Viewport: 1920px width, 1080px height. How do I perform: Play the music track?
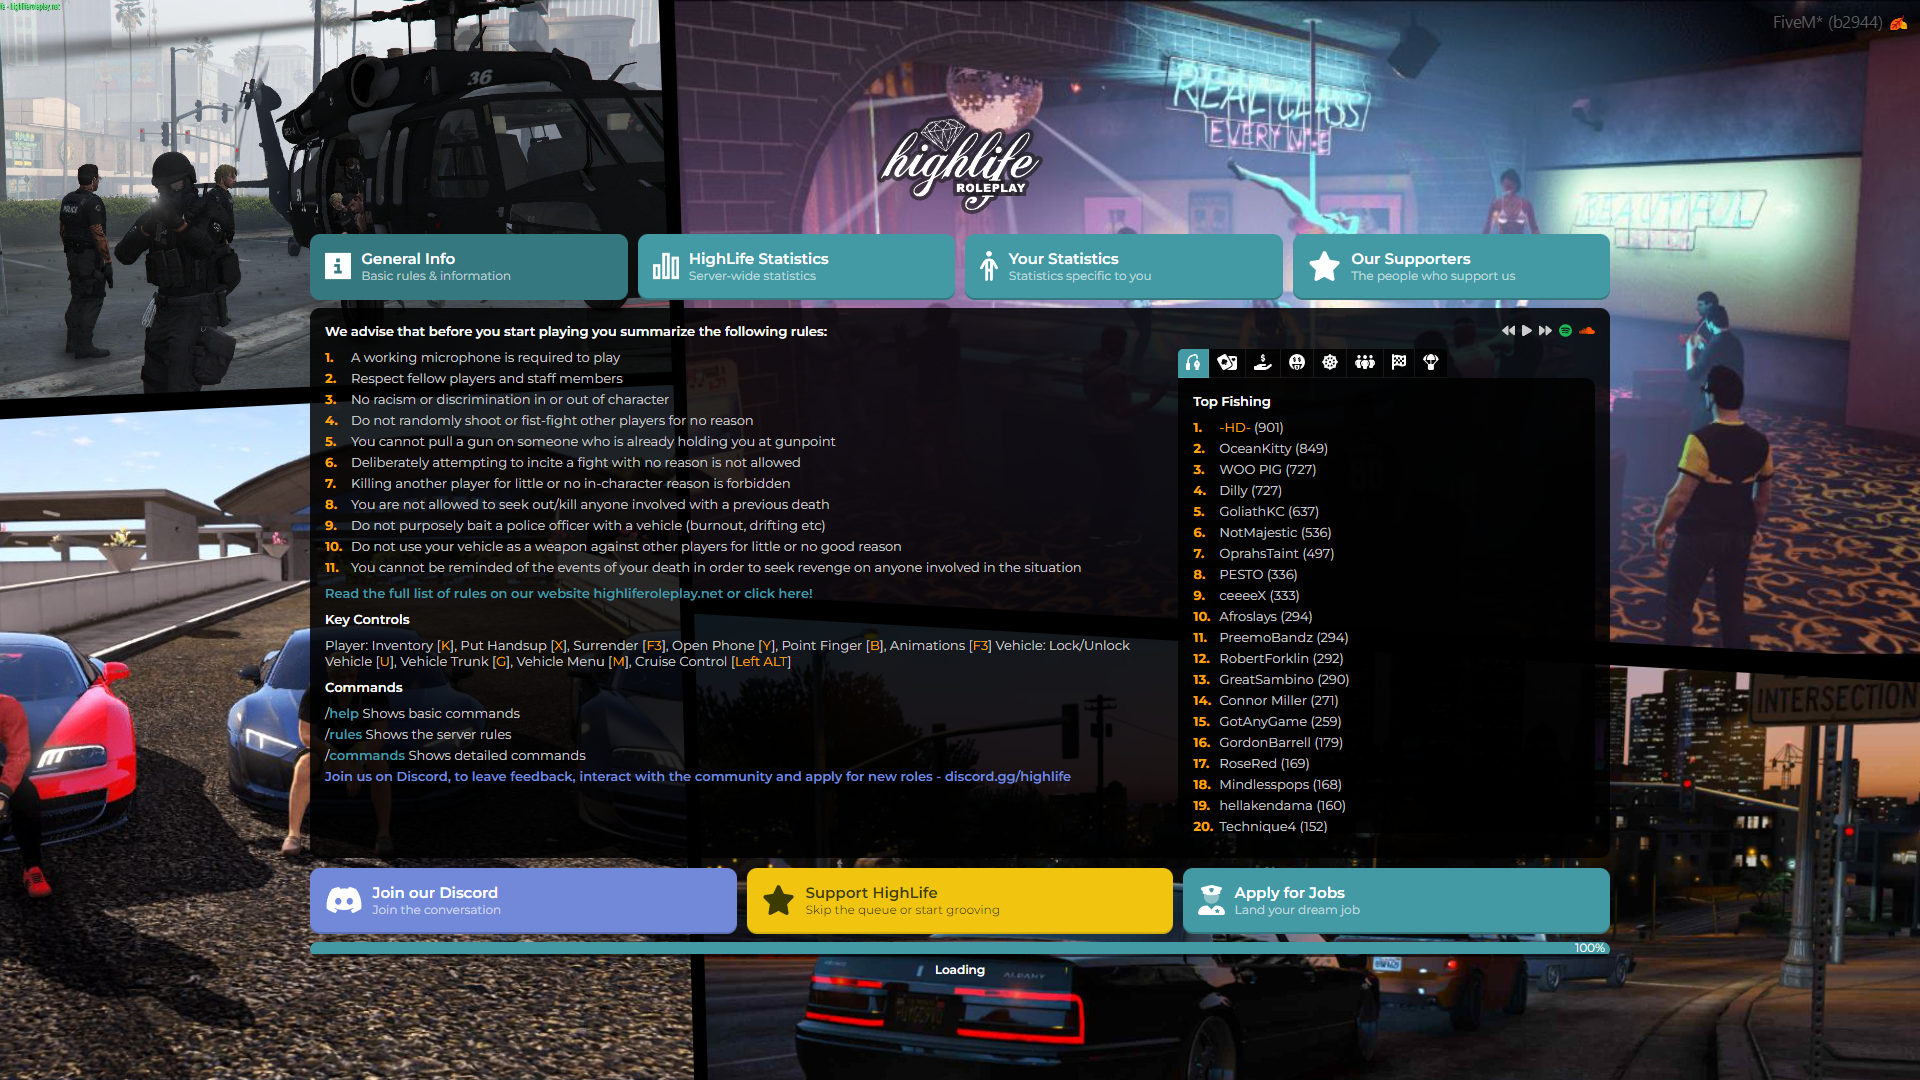(1525, 330)
